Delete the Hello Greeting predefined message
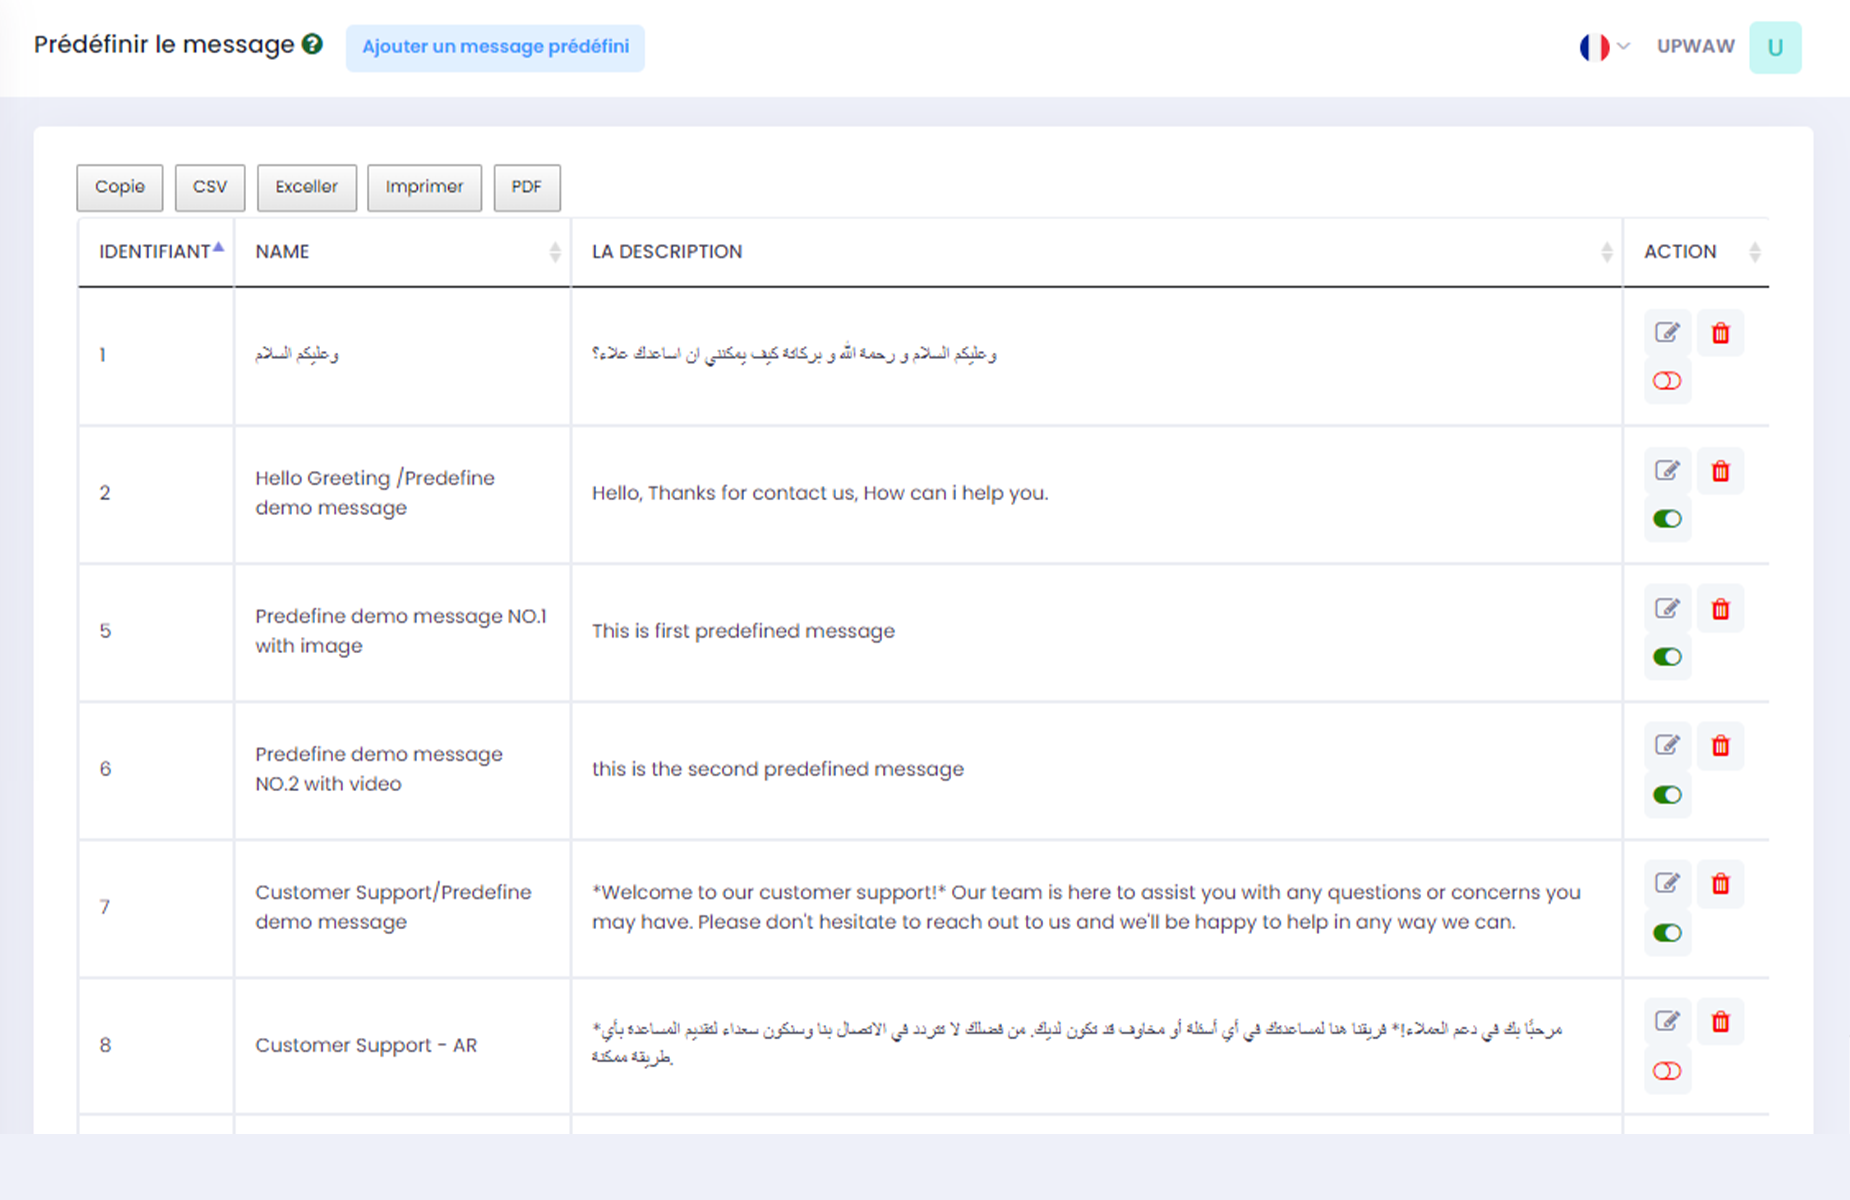The height and width of the screenshot is (1200, 1850). (1720, 471)
